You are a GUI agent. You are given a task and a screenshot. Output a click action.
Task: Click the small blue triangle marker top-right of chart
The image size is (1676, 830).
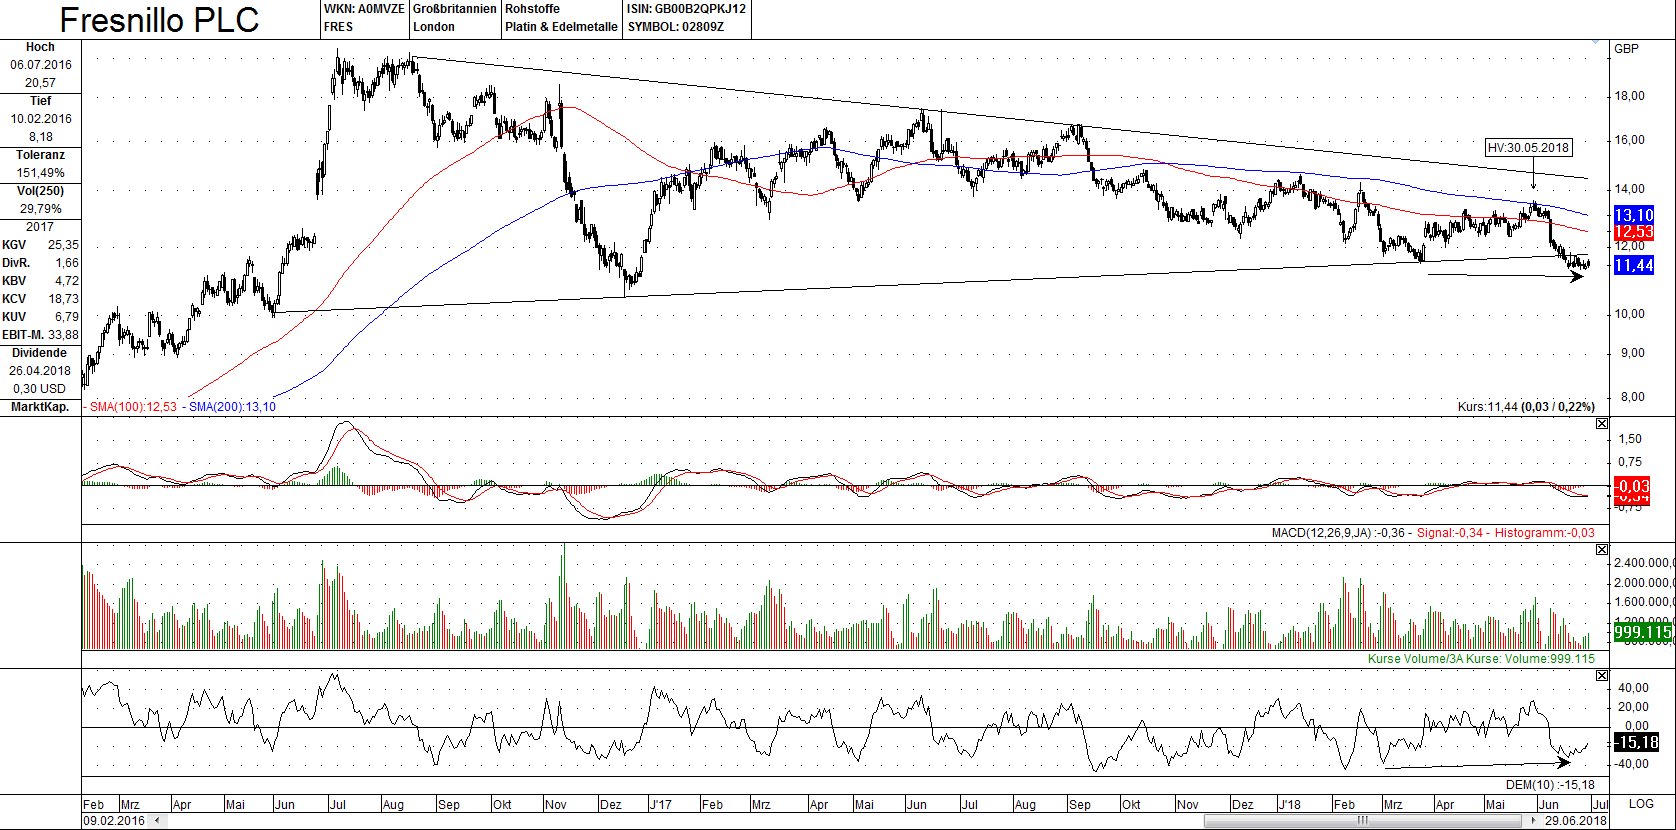1596,44
